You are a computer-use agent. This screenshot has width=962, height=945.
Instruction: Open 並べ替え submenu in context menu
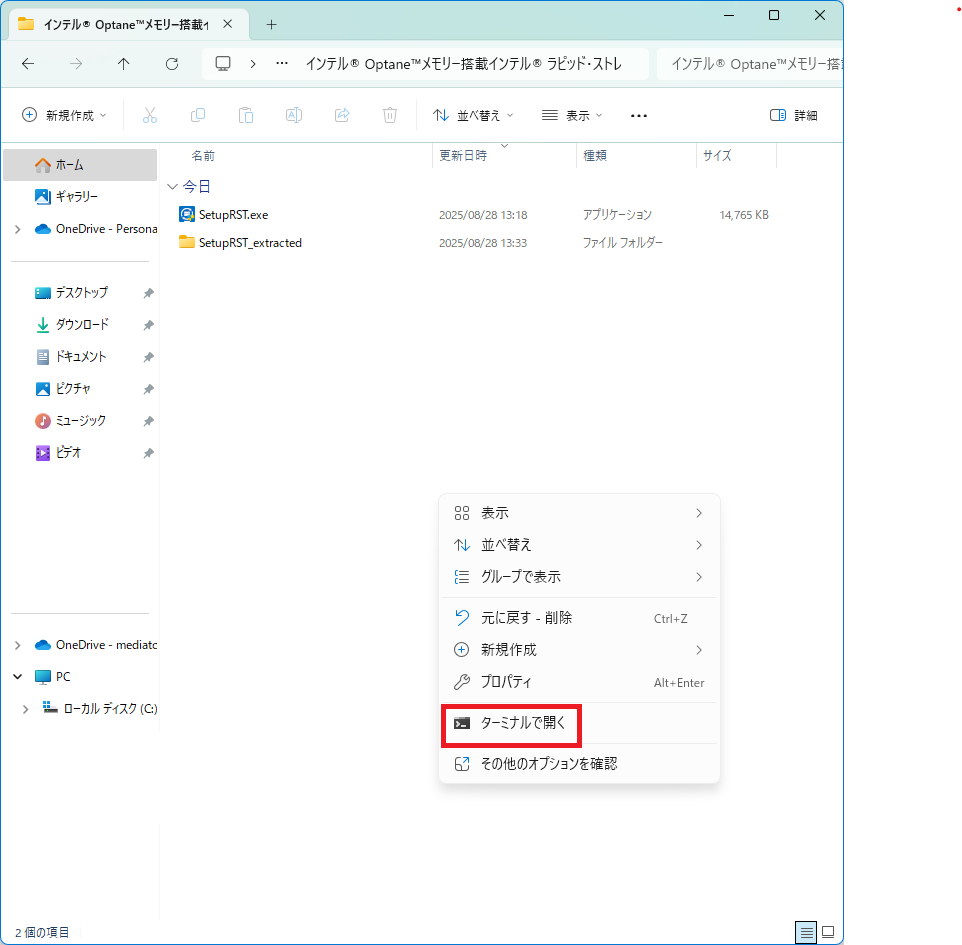click(x=579, y=545)
